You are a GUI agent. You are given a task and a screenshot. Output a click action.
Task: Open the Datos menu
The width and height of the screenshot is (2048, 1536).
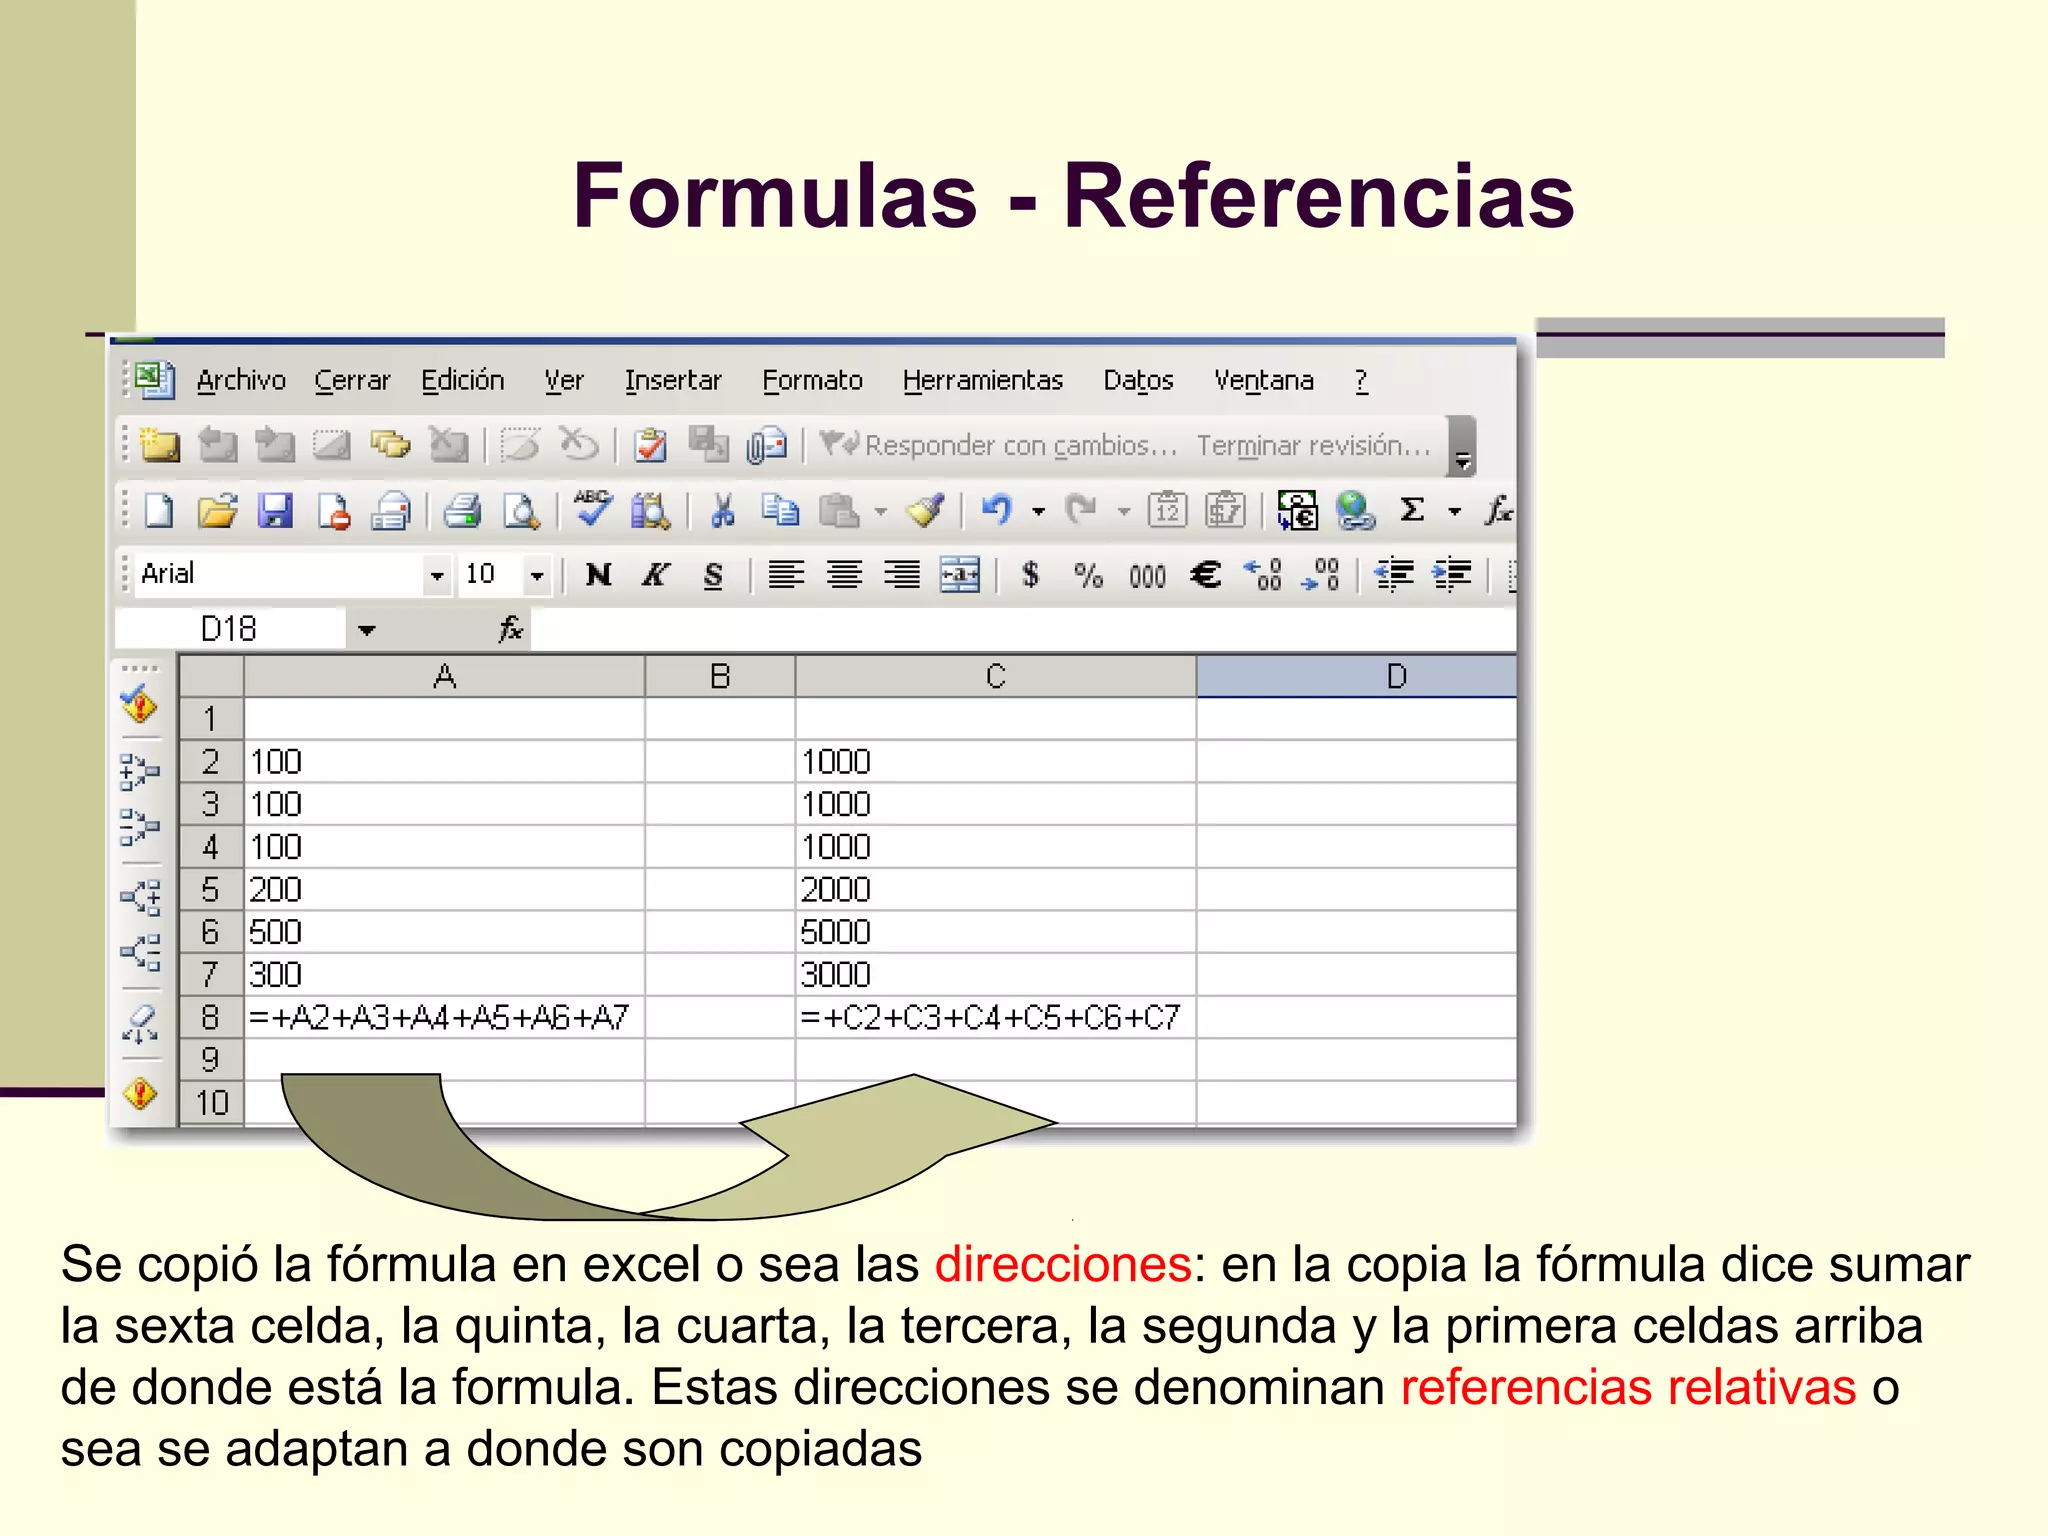1138,381
